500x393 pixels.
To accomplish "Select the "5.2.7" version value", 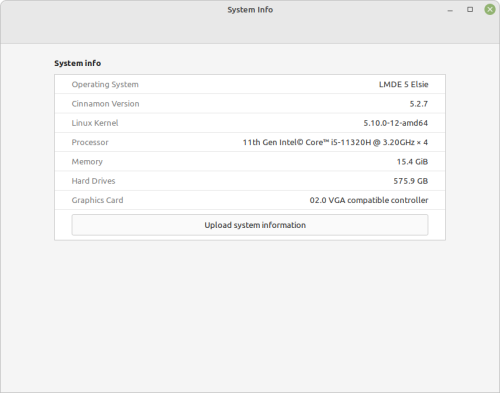I will [419, 104].
